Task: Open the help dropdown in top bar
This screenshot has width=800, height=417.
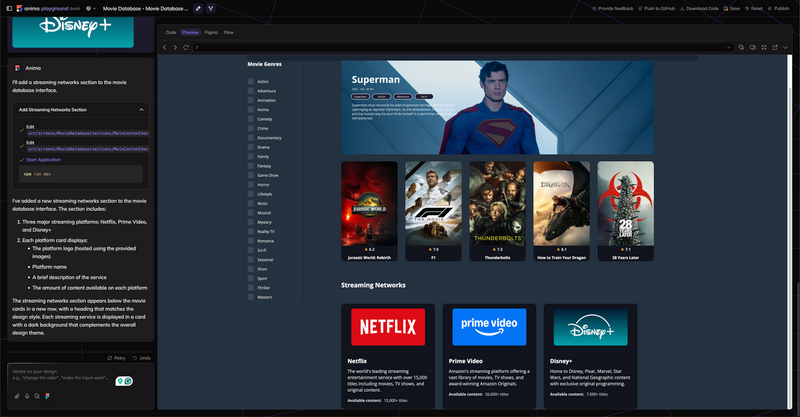Action: click(91, 8)
